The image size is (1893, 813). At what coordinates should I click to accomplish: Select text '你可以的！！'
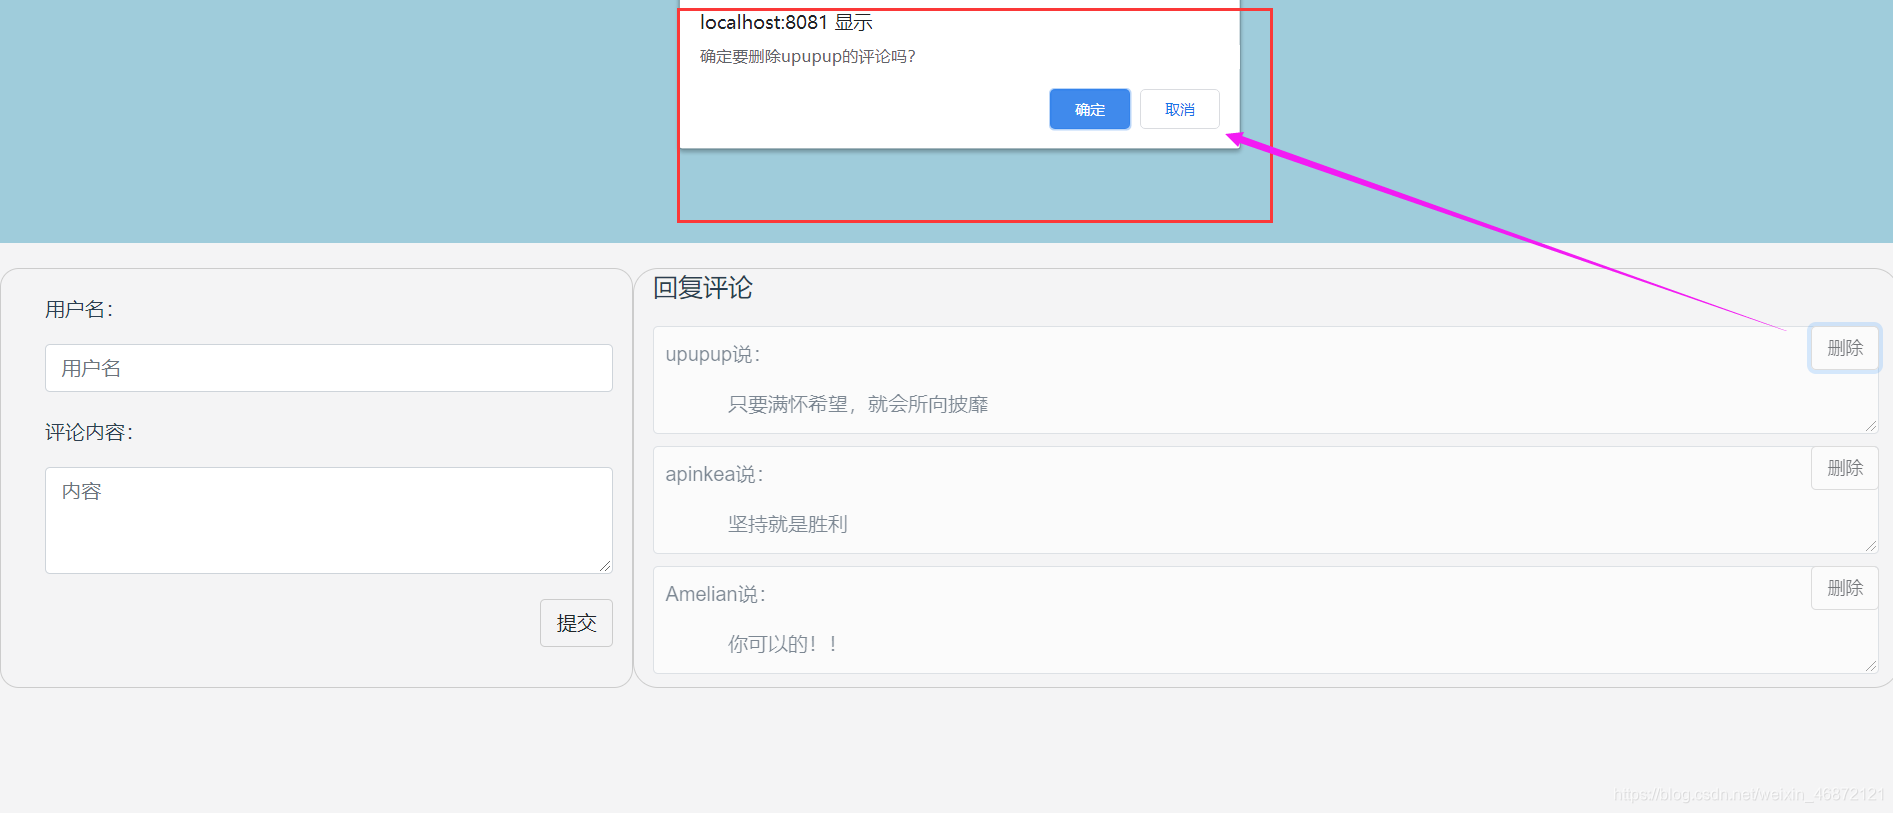click(x=783, y=644)
